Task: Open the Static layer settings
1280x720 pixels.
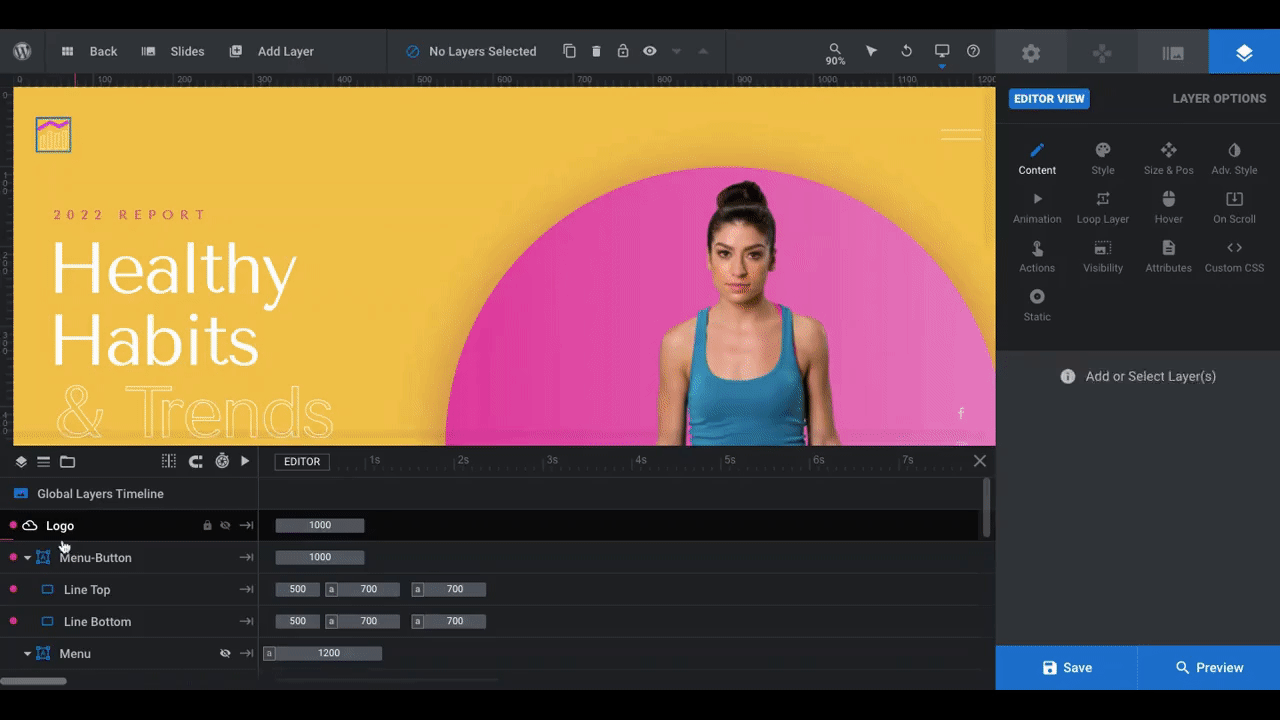Action: [1037, 306]
